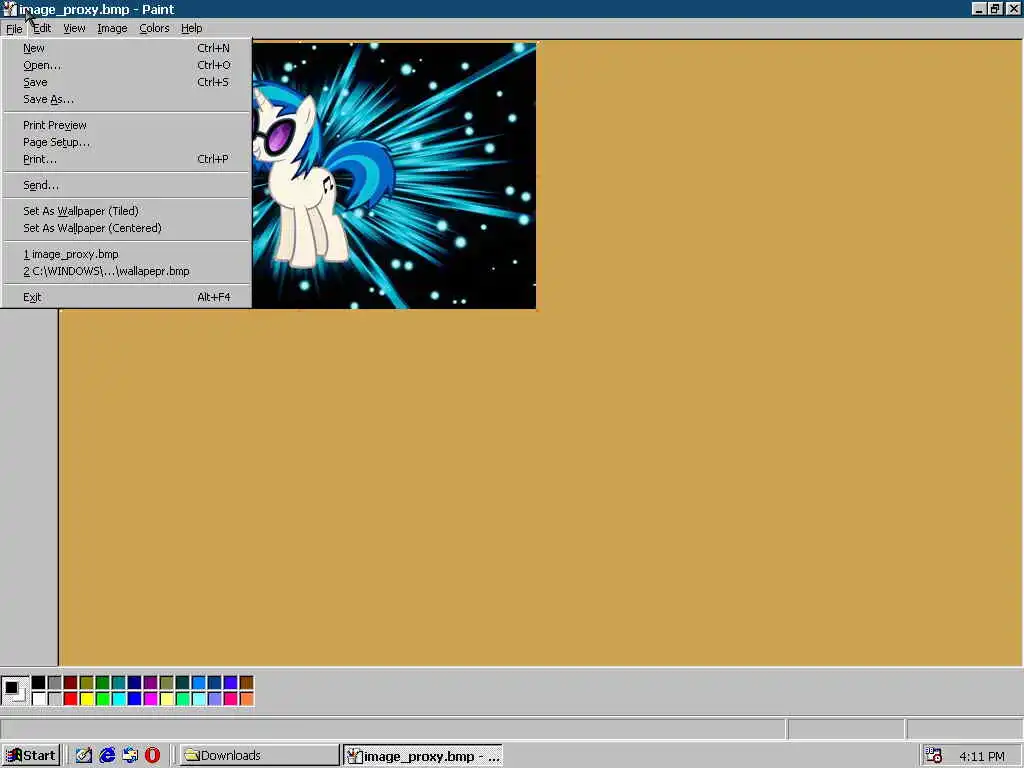Pick the white color swatch

(x=39, y=699)
